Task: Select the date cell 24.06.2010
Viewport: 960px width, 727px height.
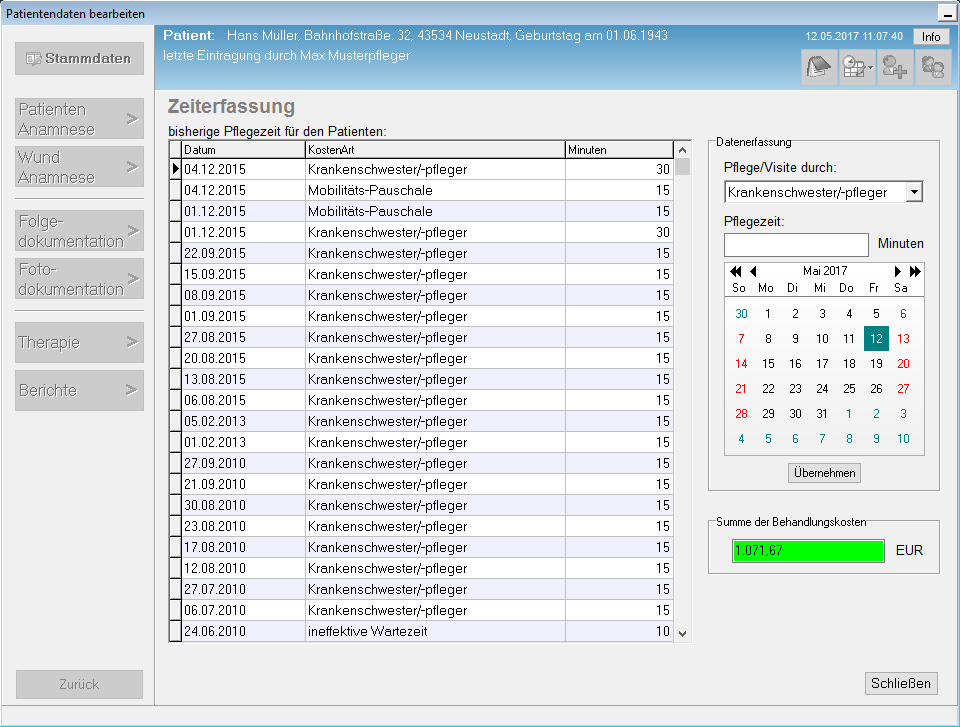Action: coord(244,631)
